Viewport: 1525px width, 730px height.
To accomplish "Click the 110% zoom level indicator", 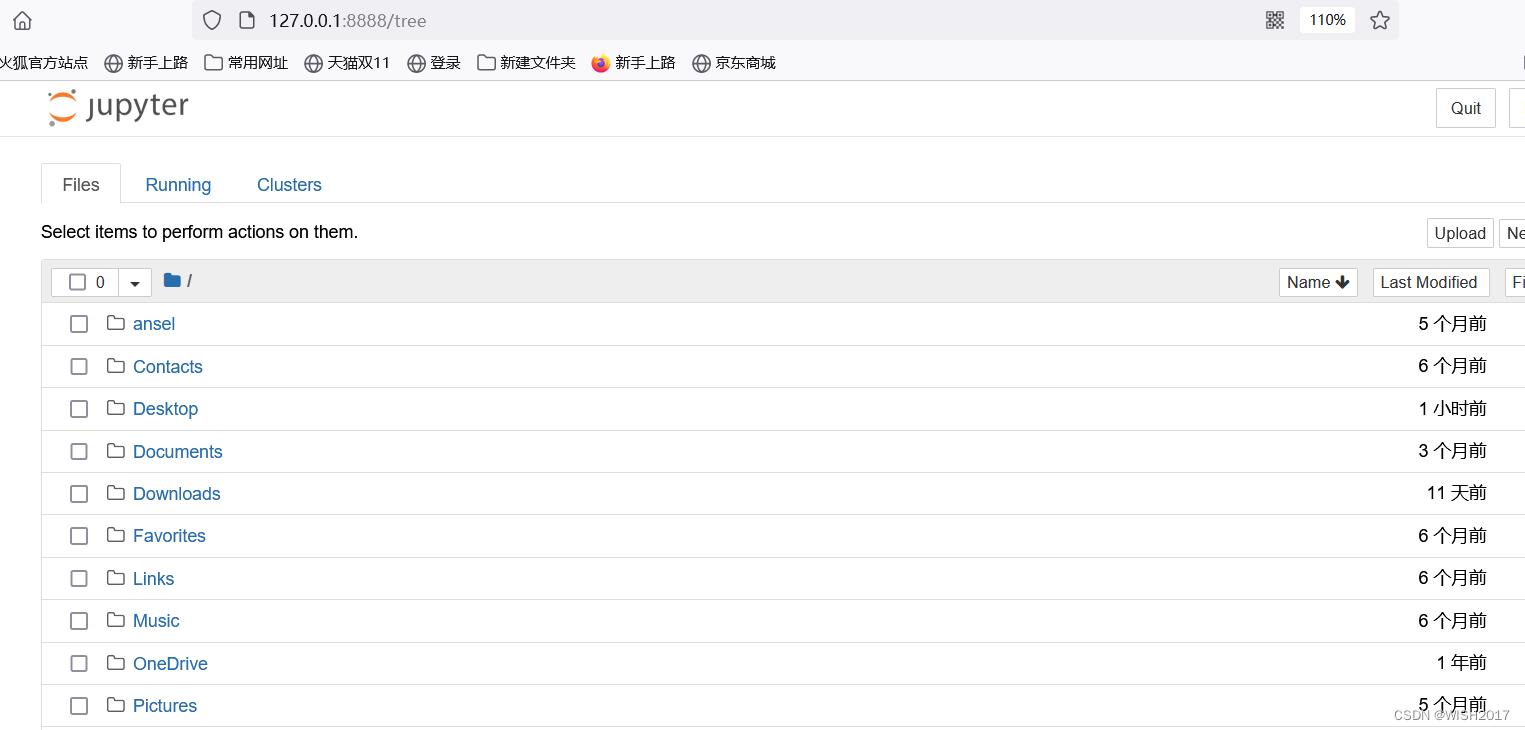I will click(1327, 20).
